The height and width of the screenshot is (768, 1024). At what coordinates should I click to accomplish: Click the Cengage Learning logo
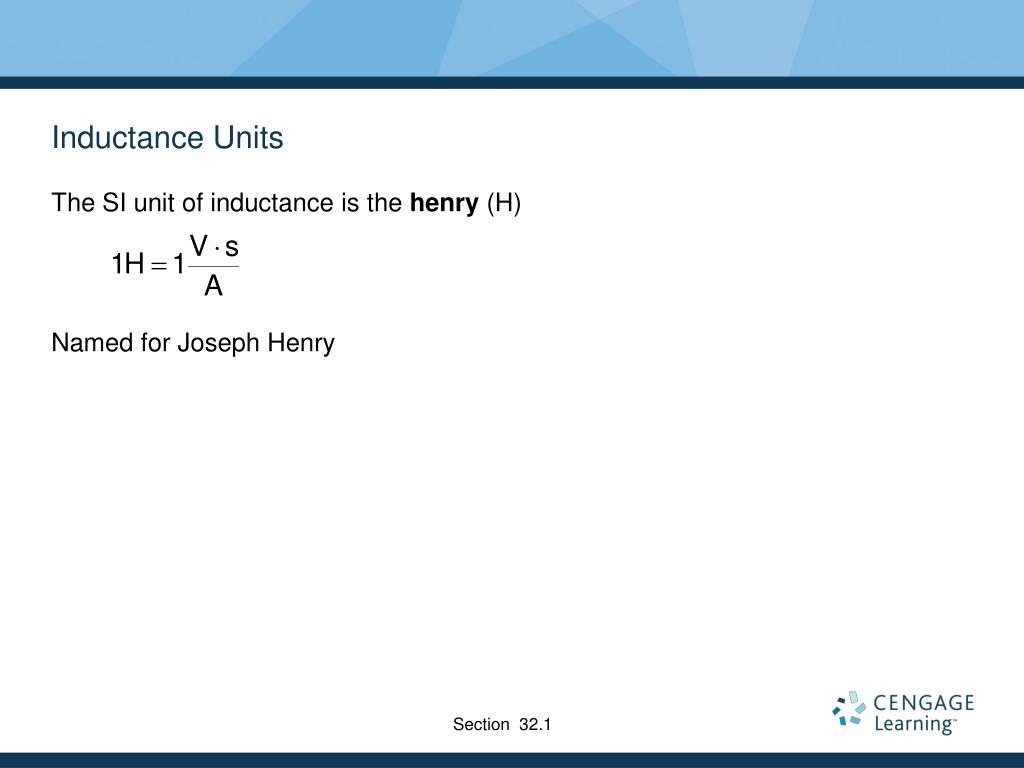point(903,712)
